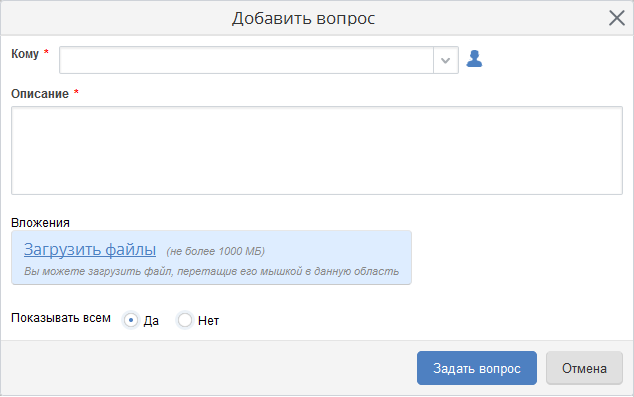The height and width of the screenshot is (397, 634).
Task: Click inside the Кому recipient field
Action: tap(247, 60)
